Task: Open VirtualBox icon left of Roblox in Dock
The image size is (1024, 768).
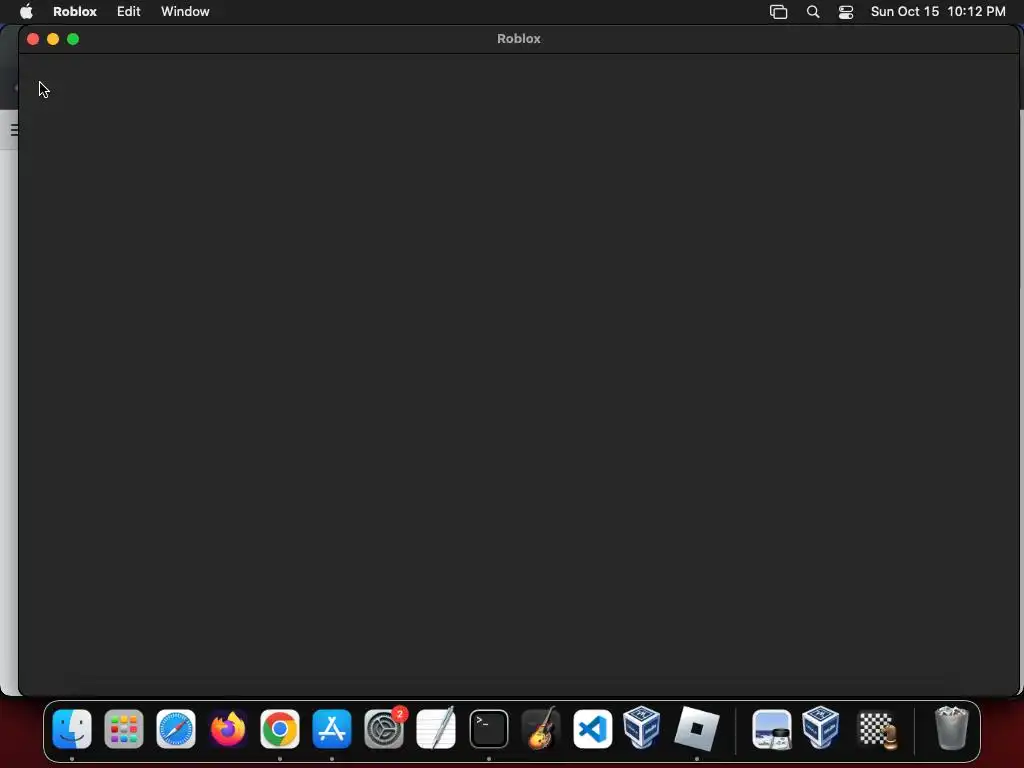Action: tap(641, 727)
